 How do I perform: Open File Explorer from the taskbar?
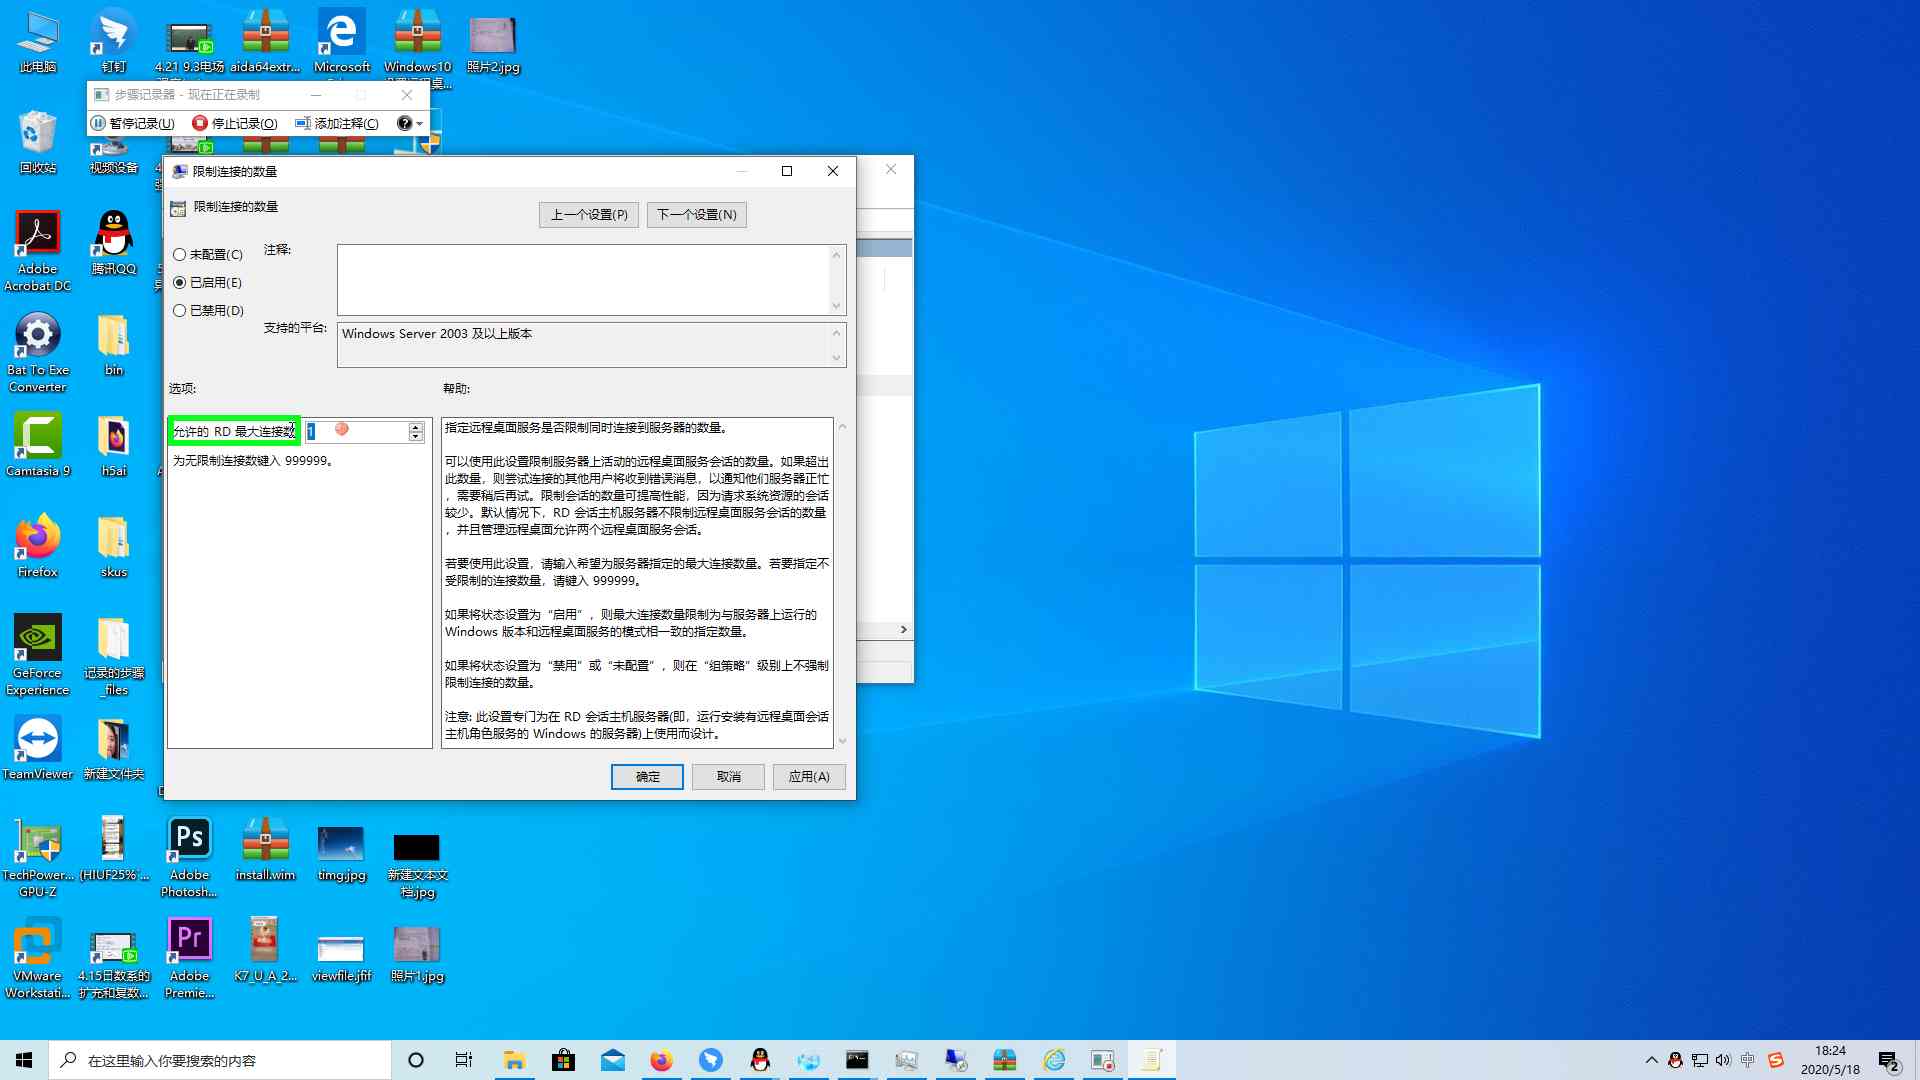tap(514, 1060)
